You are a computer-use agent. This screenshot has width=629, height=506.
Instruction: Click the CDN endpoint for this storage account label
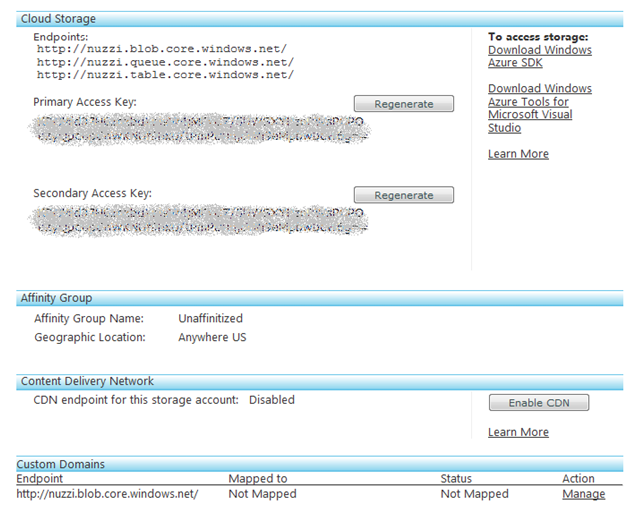136,400
